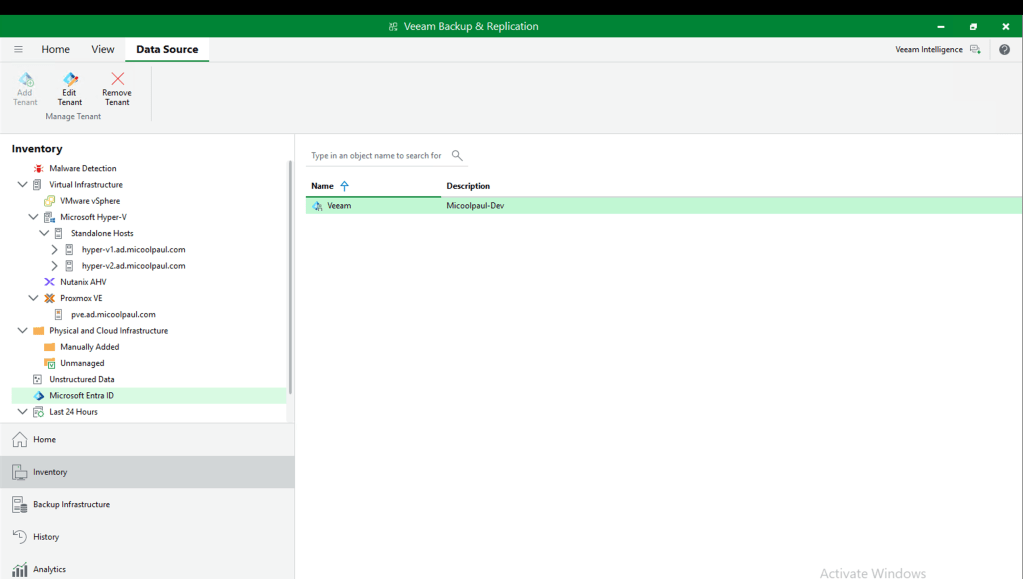Click the Home house icon in navigation
This screenshot has width=1023, height=579.
click(20, 439)
